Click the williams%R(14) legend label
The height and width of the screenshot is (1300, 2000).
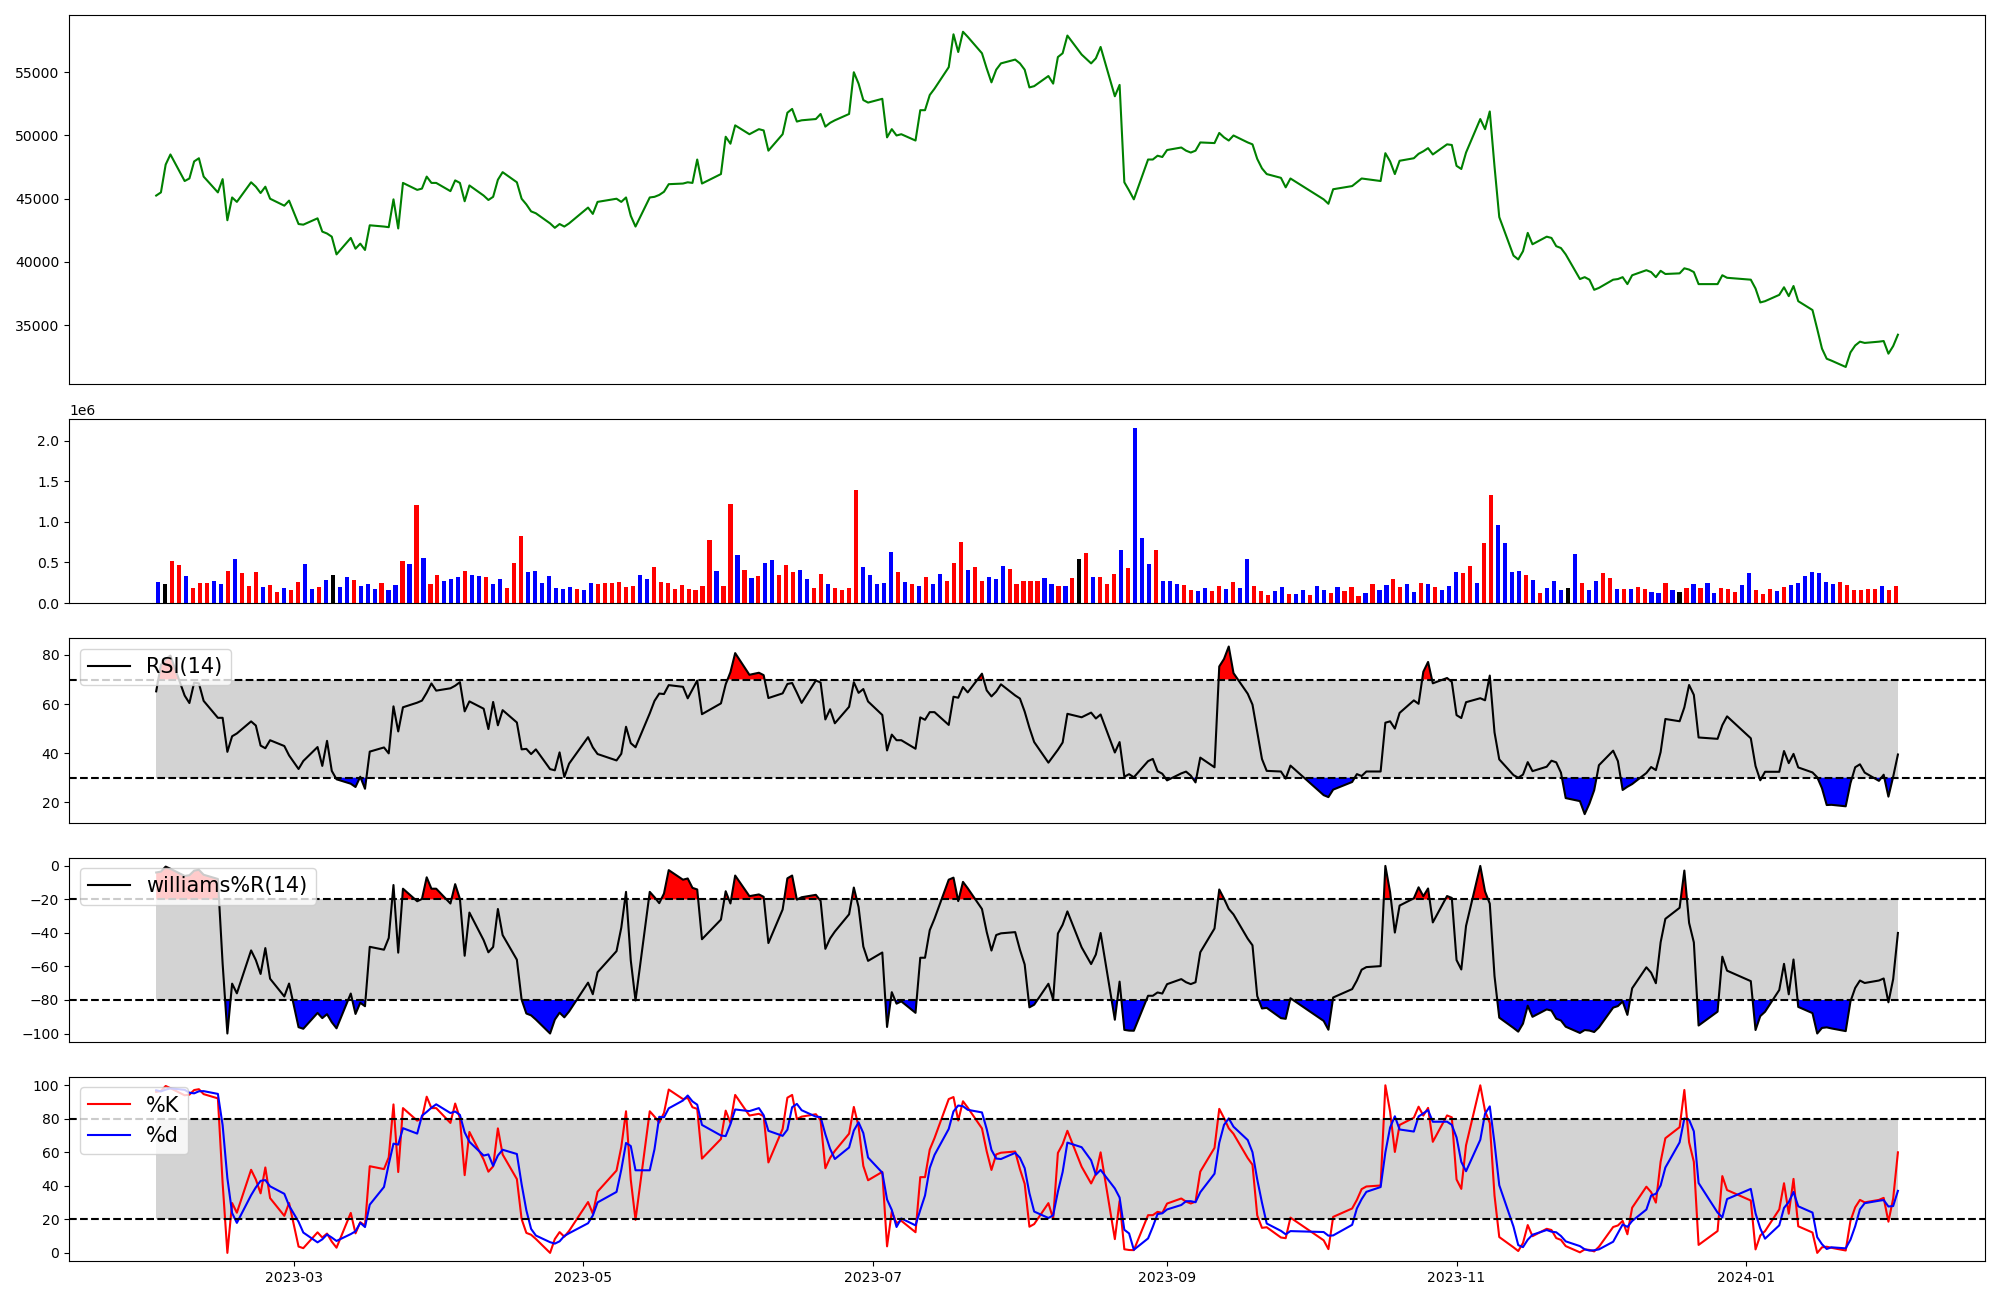coord(227,885)
